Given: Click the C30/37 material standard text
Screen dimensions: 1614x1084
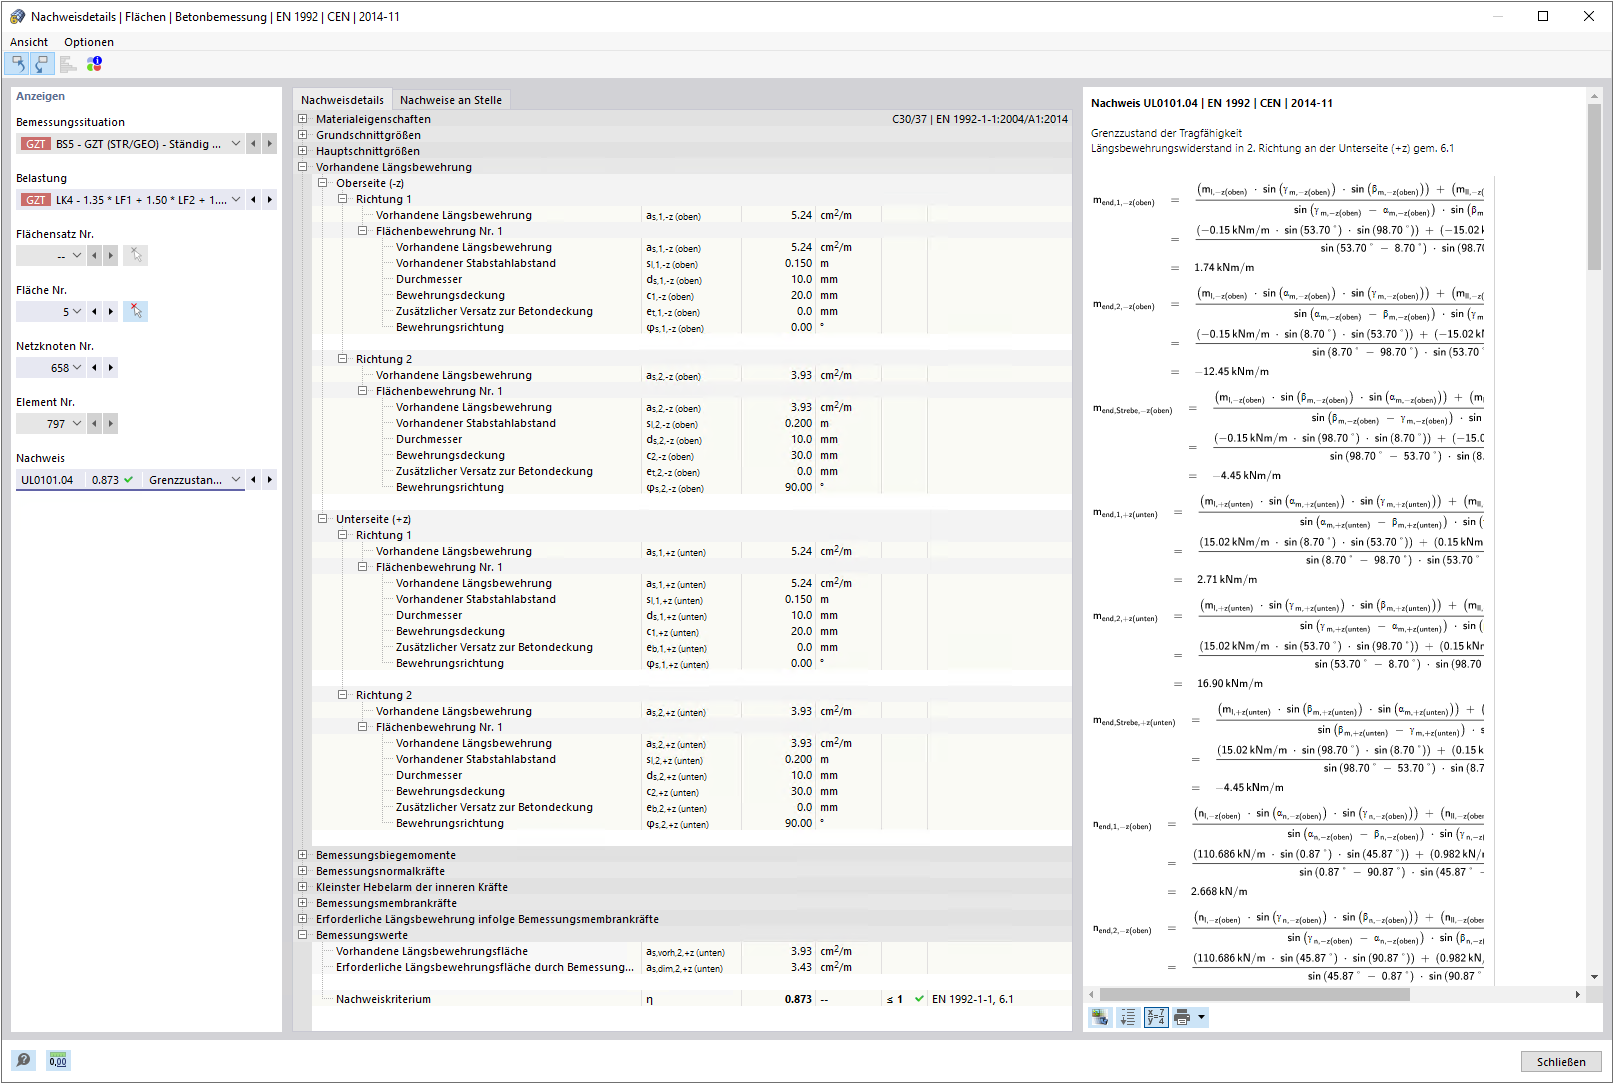Looking at the screenshot, I should coord(980,119).
